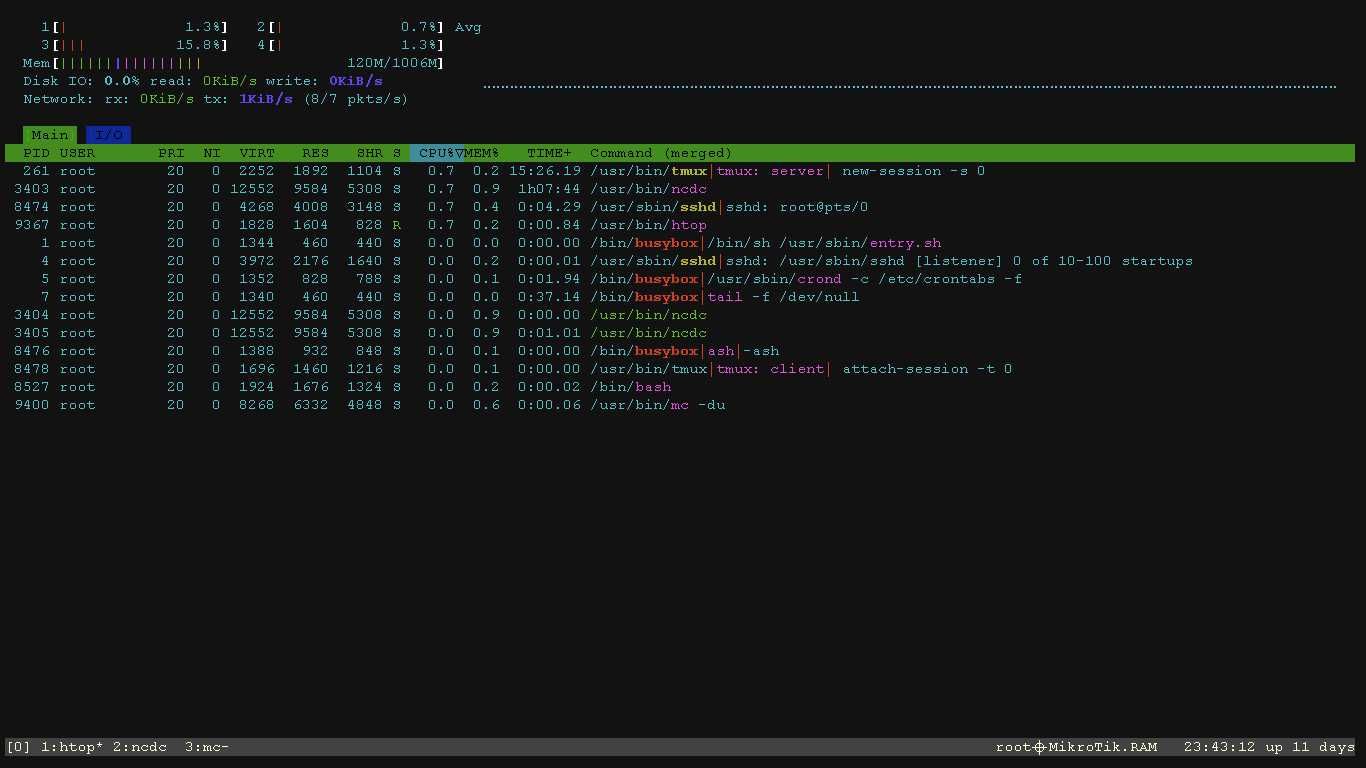1366x768 pixels.
Task: Click the Avg meter label
Action: click(468, 27)
